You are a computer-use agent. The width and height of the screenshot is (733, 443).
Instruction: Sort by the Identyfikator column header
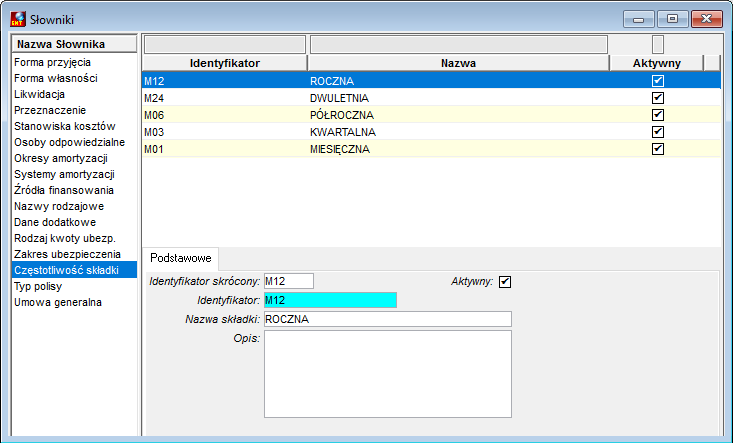[x=225, y=63]
